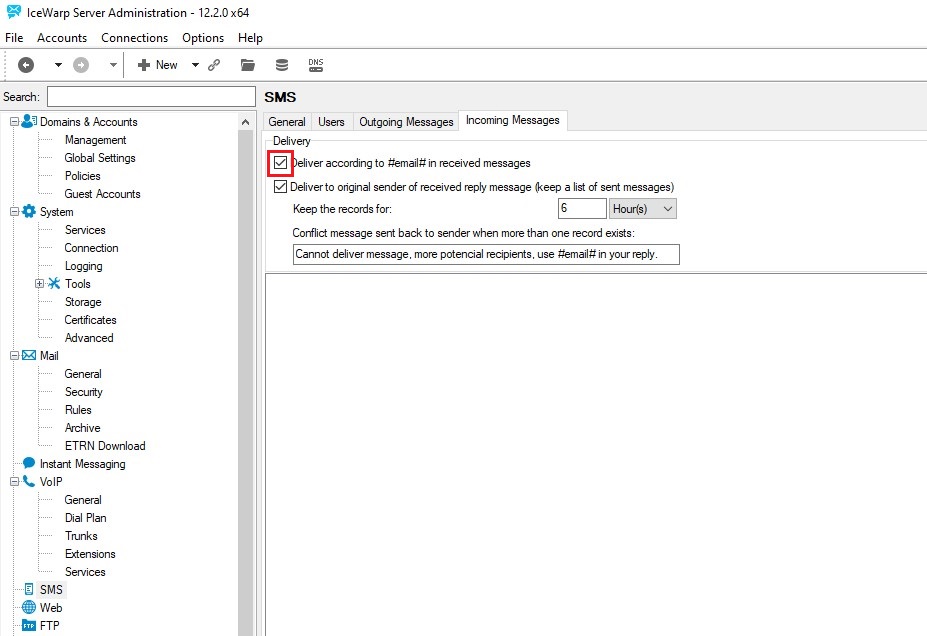Screen dimensions: 927x636
Task: Open Dial Plan under VoIP
Action: click(86, 518)
